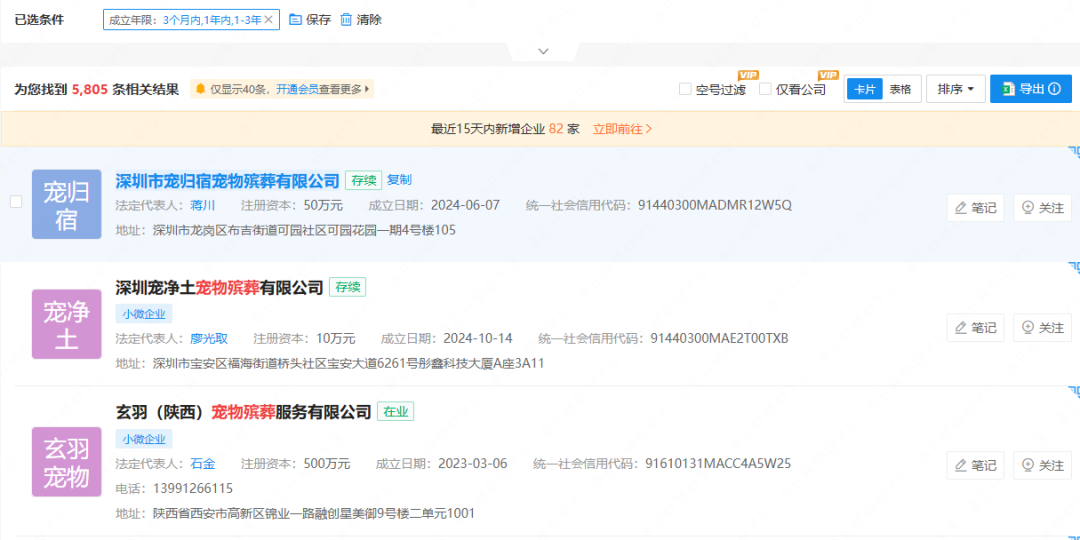Click 笔记 for 深圳市宠归宿宠物殡葬有限公司
The height and width of the screenshot is (540, 1080).
975,208
